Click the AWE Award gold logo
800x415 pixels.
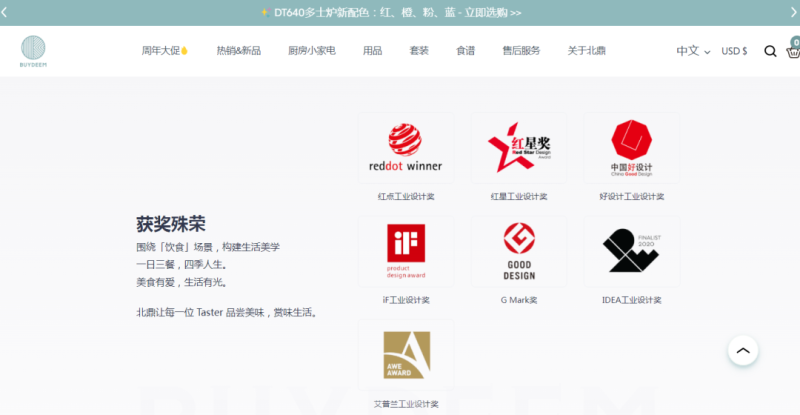click(x=405, y=355)
